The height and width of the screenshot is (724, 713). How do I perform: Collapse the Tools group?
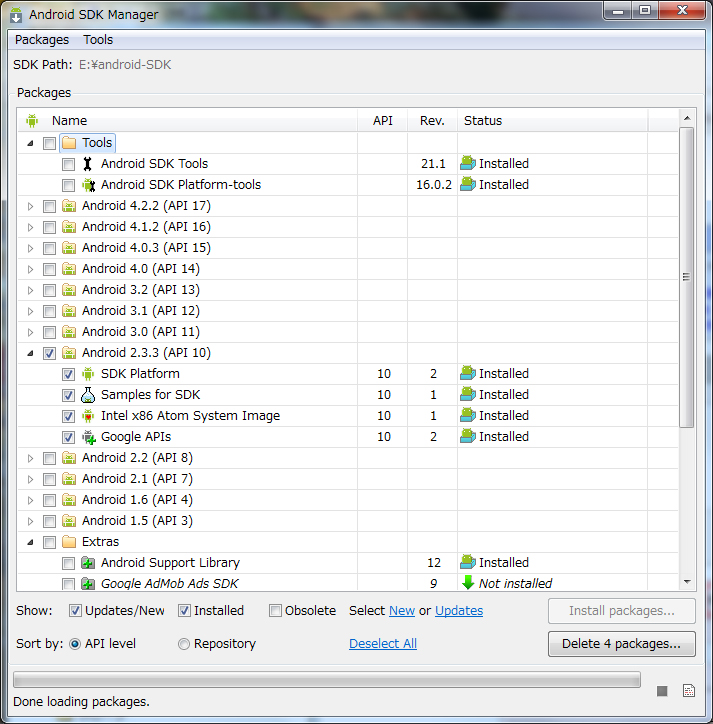pyautogui.click(x=30, y=143)
